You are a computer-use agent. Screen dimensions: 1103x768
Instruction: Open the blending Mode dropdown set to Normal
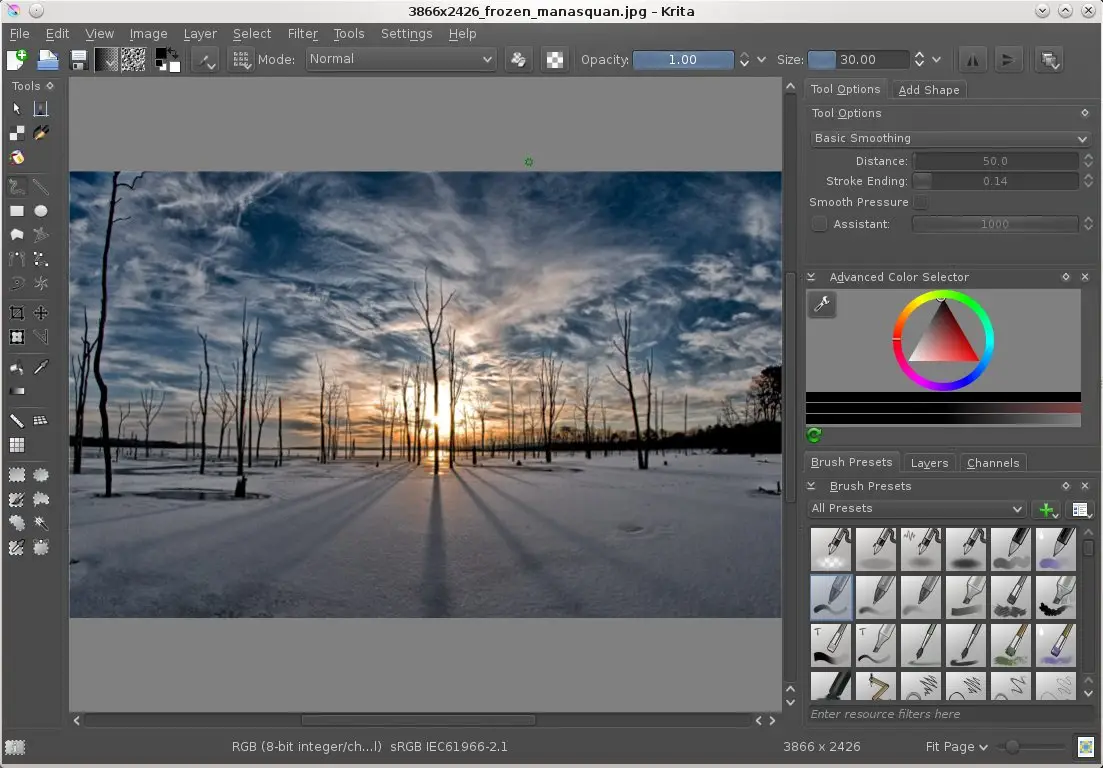click(x=401, y=59)
